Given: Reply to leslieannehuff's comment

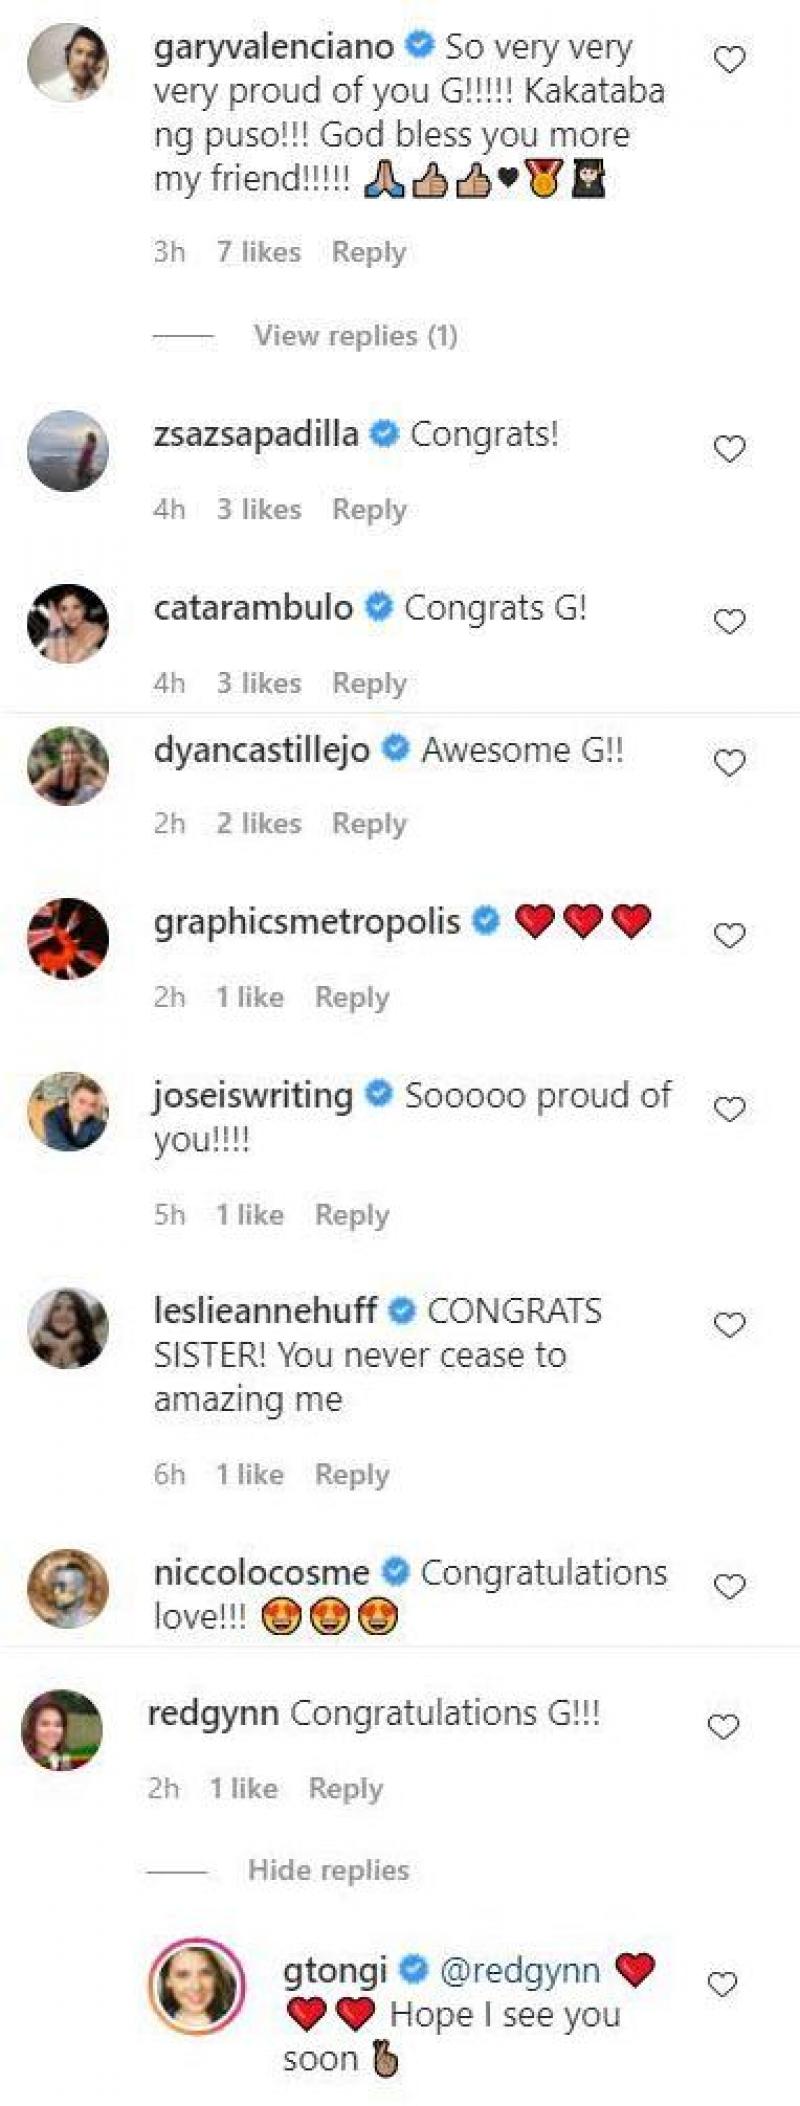Looking at the screenshot, I should (352, 1474).
